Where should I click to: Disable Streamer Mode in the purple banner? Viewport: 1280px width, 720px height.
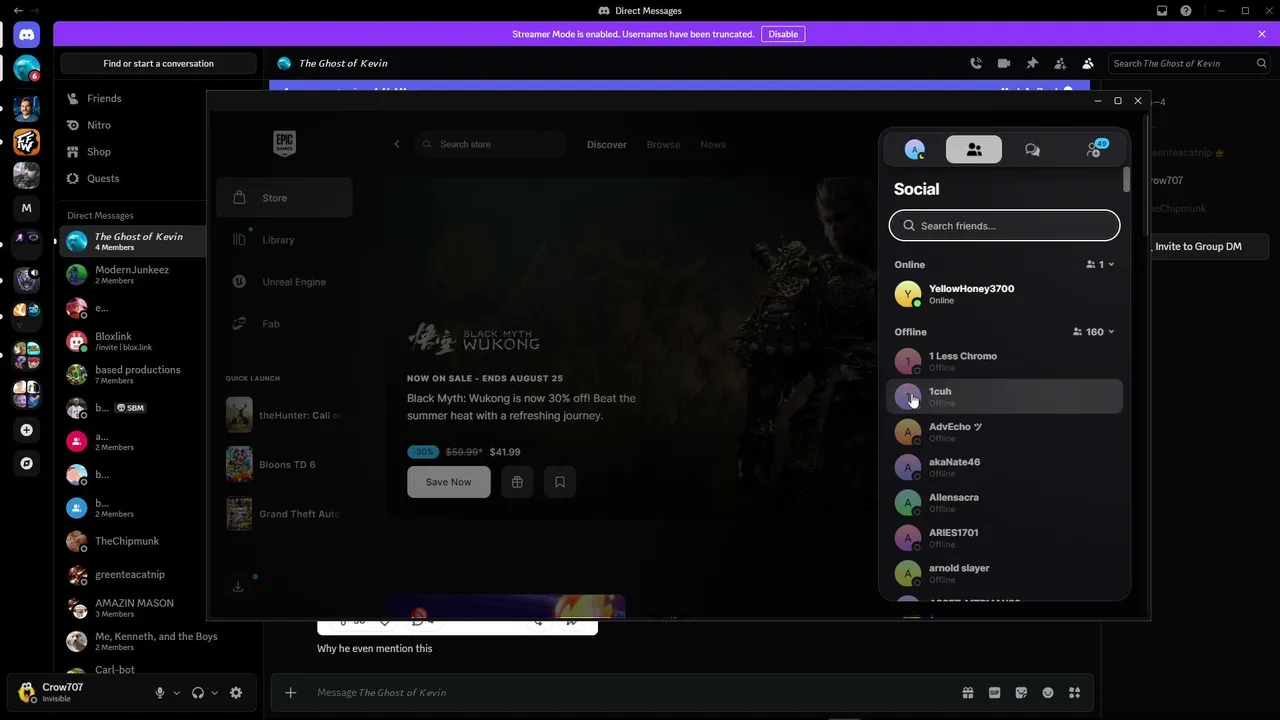[783, 34]
